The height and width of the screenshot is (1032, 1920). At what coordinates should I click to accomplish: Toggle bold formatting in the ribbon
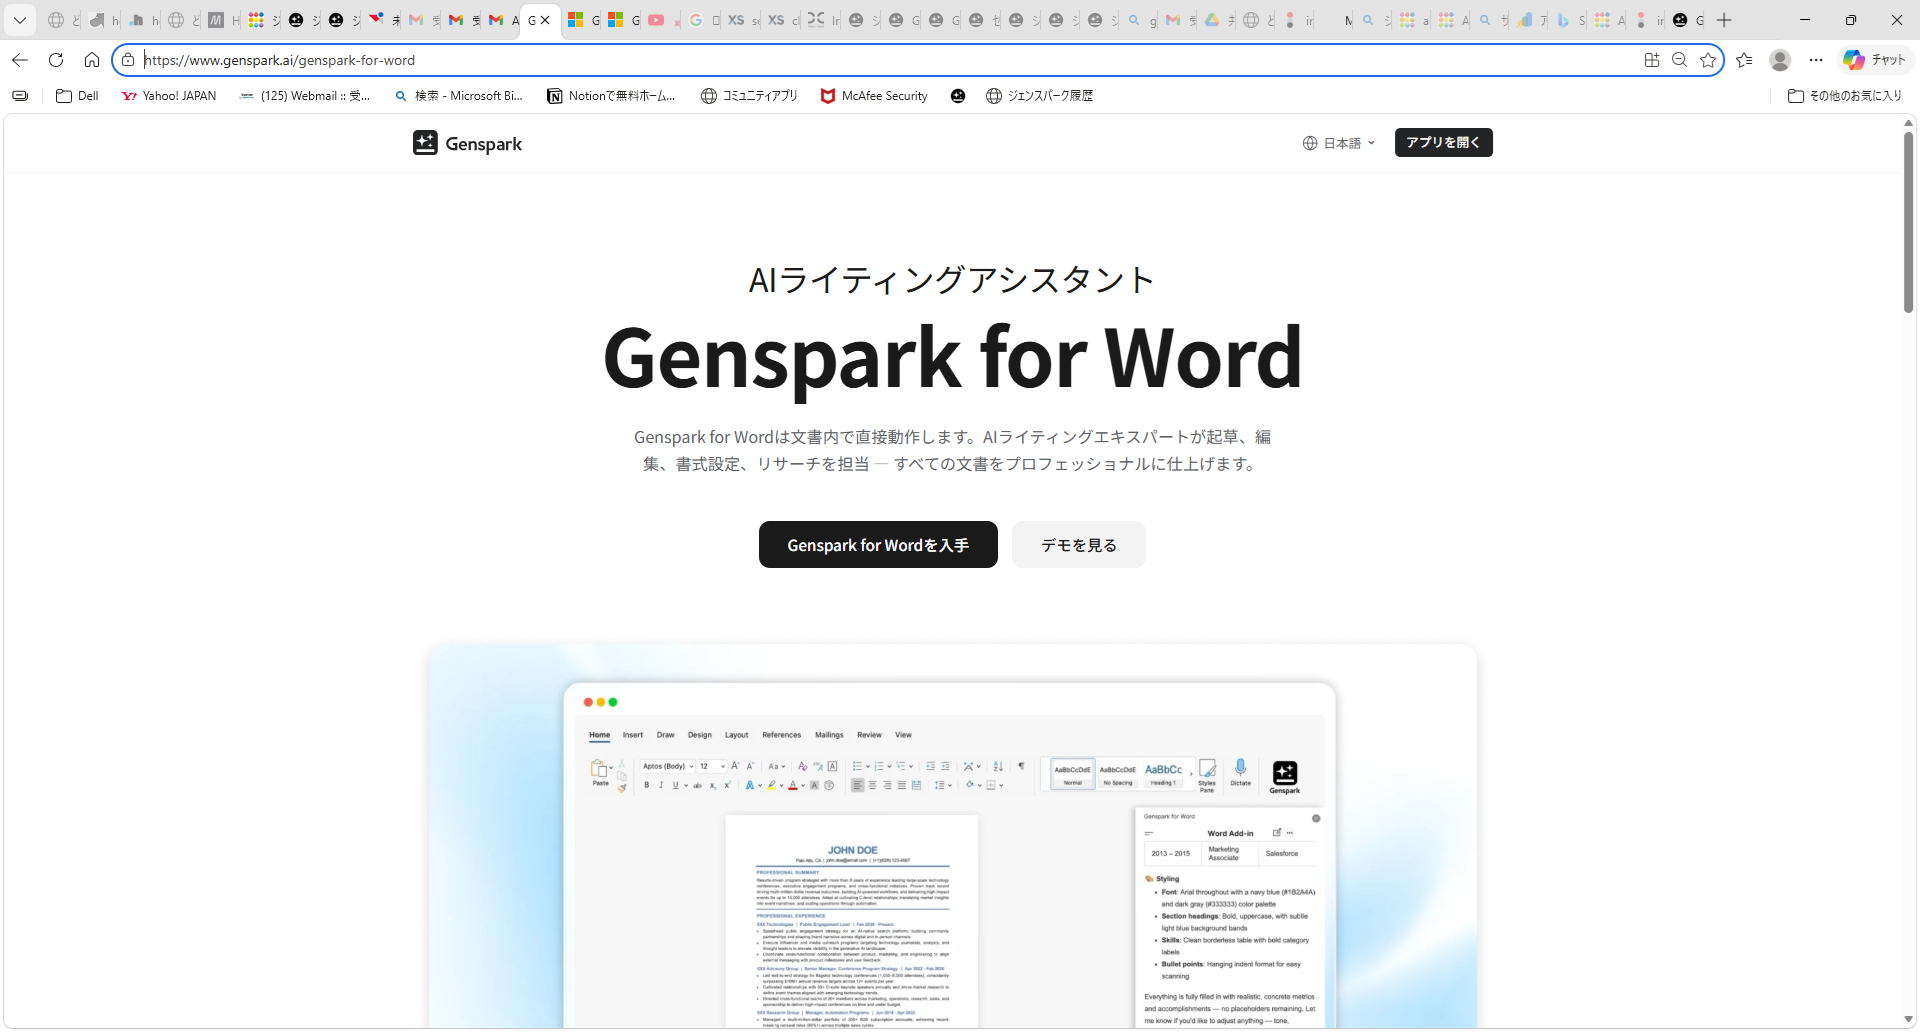point(646,785)
